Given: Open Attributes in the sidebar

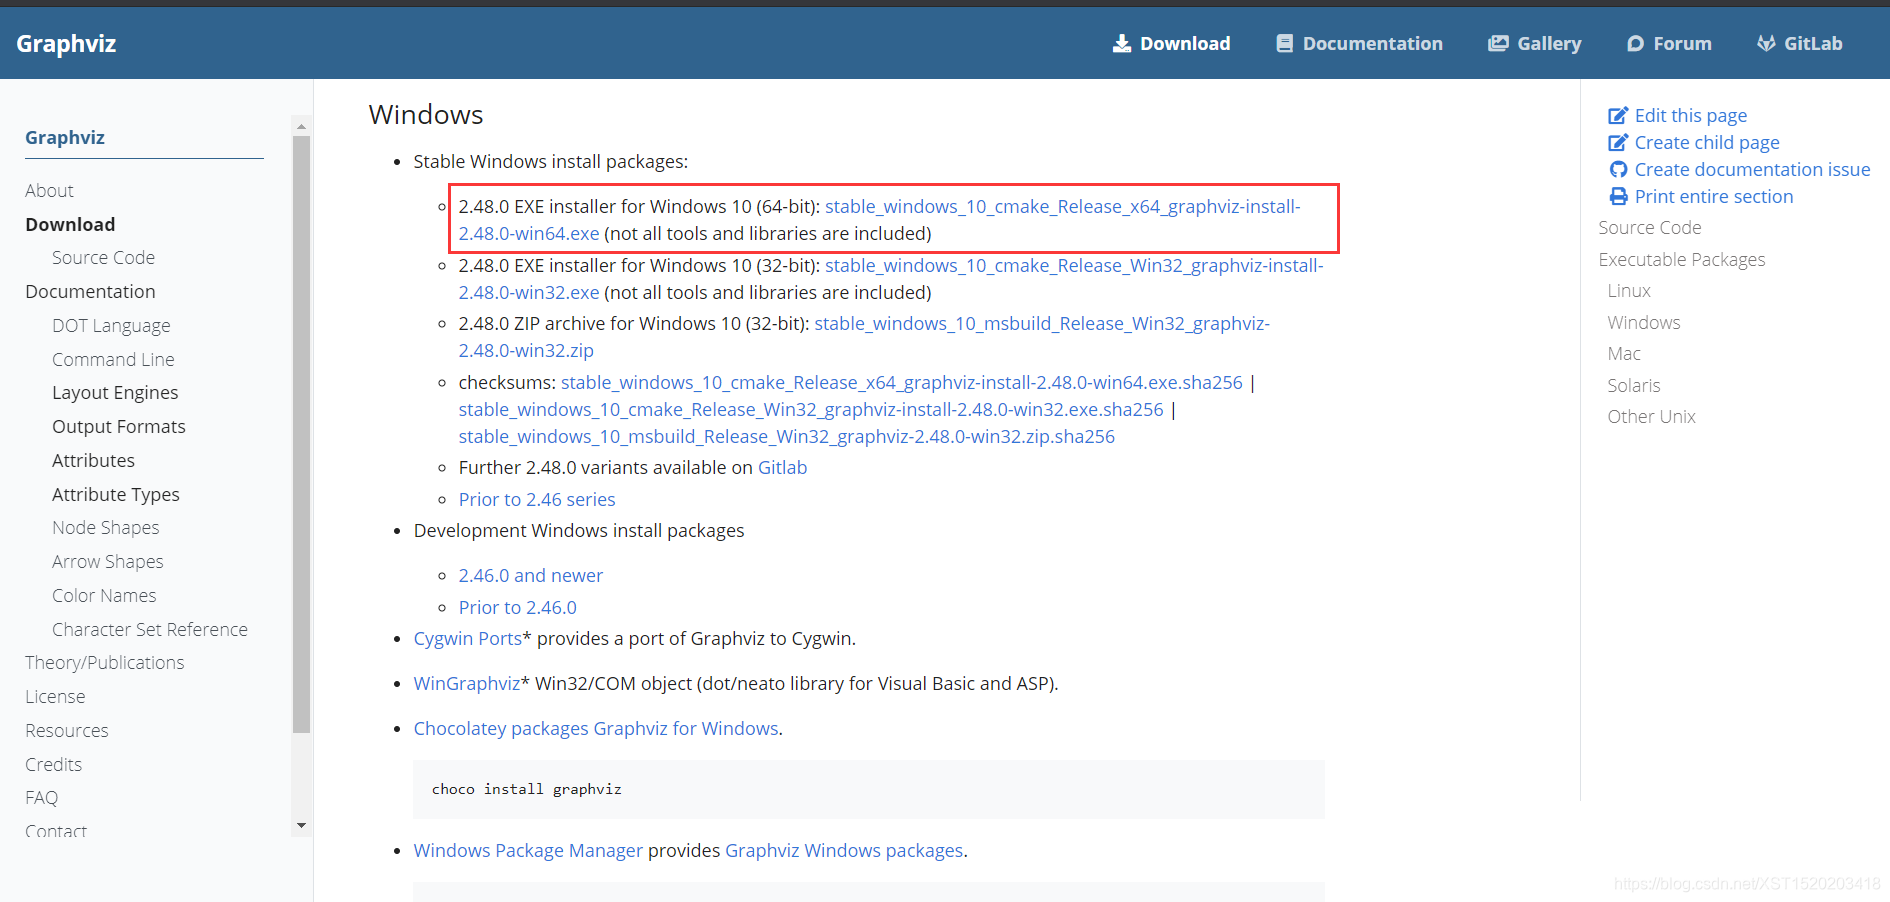Looking at the screenshot, I should click(x=93, y=460).
